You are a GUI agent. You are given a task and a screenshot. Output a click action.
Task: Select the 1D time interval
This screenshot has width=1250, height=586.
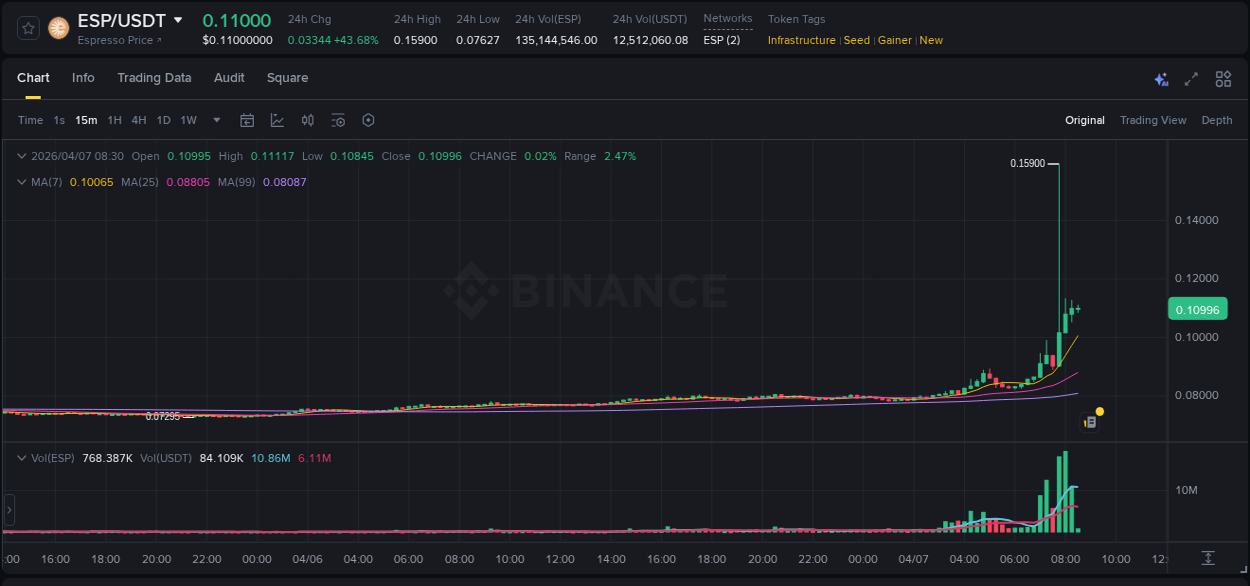tap(163, 119)
